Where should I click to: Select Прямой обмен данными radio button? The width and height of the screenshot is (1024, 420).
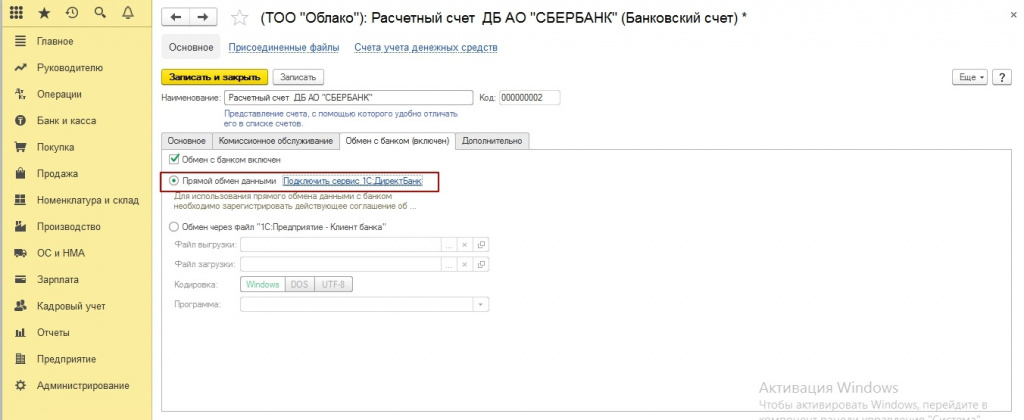(x=174, y=181)
